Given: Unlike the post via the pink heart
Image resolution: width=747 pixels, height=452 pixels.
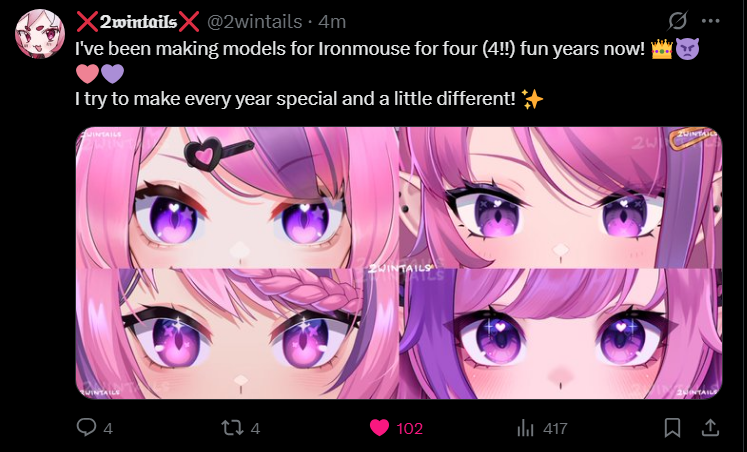Looking at the screenshot, I should pyautogui.click(x=379, y=428).
